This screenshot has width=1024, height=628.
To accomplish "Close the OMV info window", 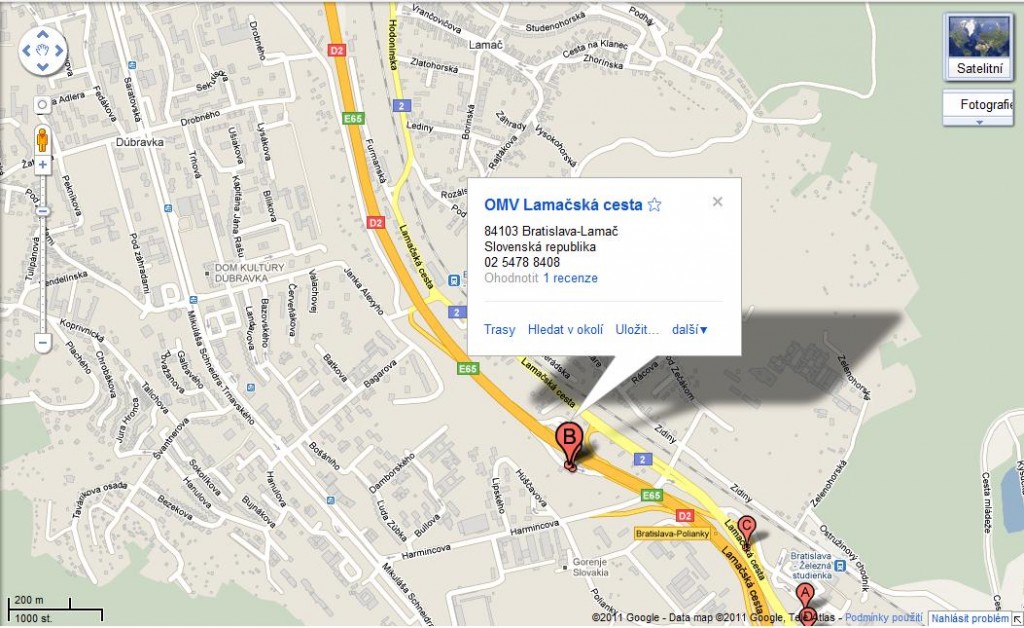I will (x=718, y=202).
